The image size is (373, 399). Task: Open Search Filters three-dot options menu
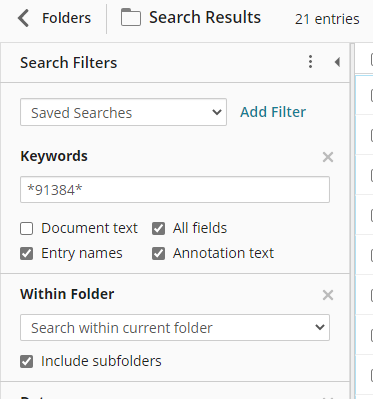pos(310,62)
